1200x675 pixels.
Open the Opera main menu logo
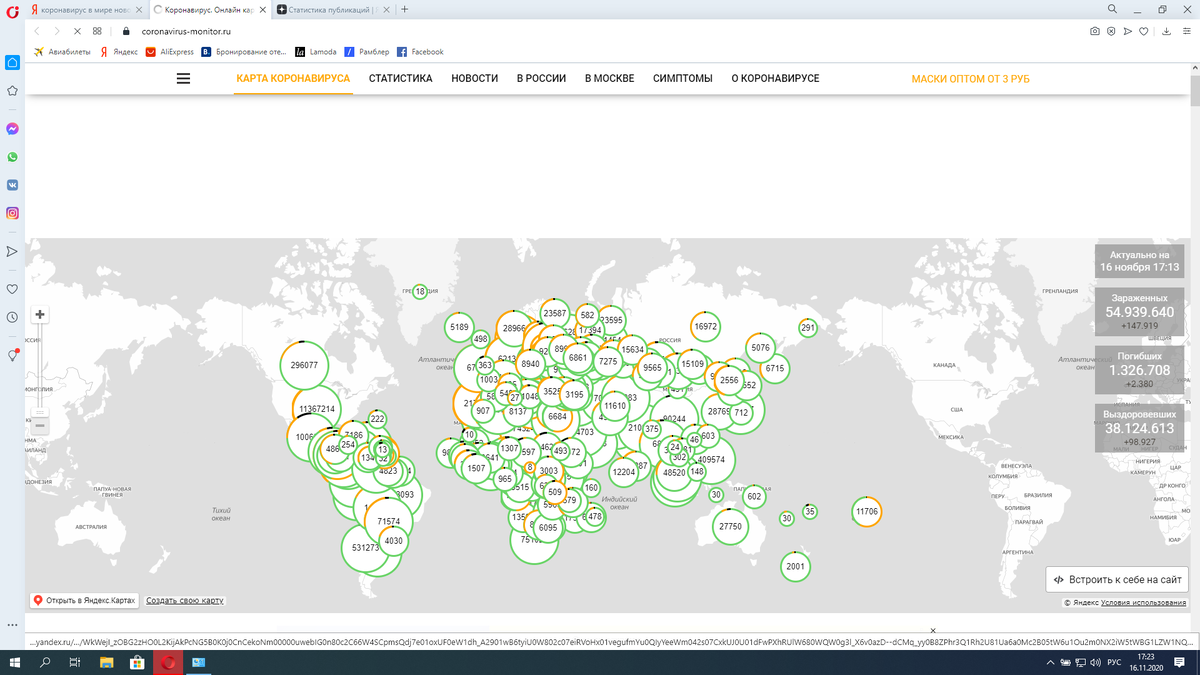click(12, 10)
